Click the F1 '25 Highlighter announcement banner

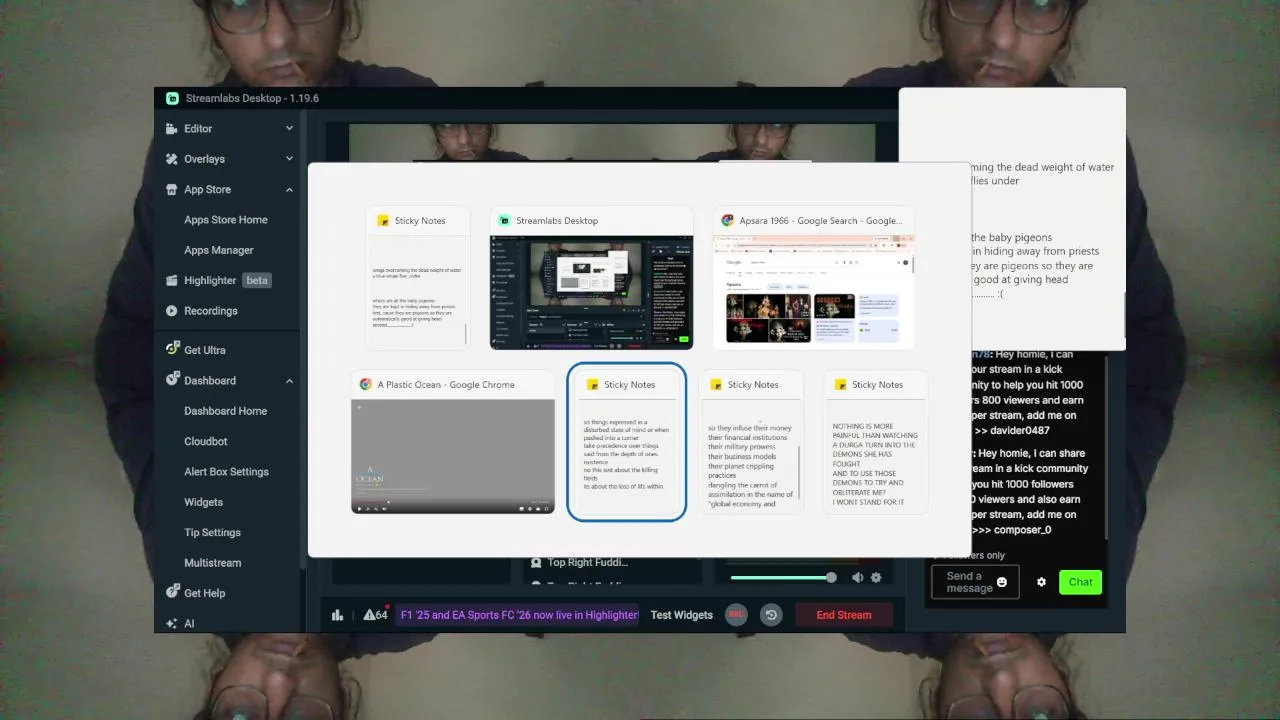tap(518, 615)
